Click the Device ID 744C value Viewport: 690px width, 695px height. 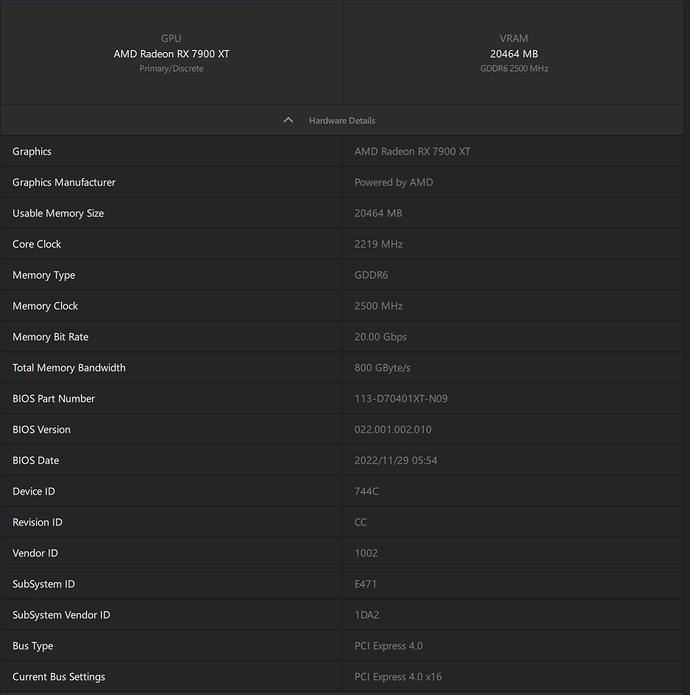click(366, 491)
